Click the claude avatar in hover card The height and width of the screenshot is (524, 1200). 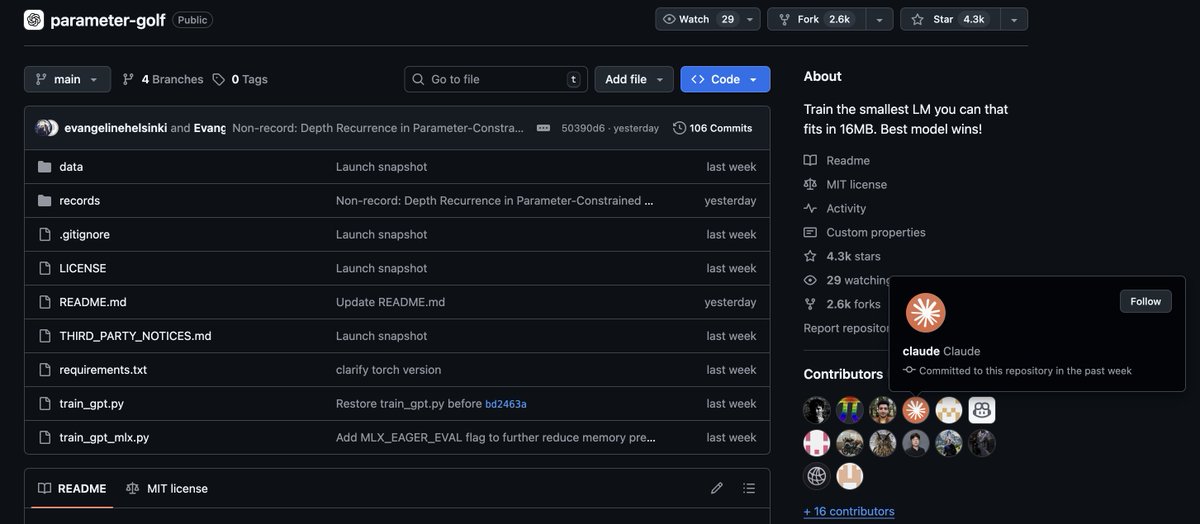[x=926, y=313]
